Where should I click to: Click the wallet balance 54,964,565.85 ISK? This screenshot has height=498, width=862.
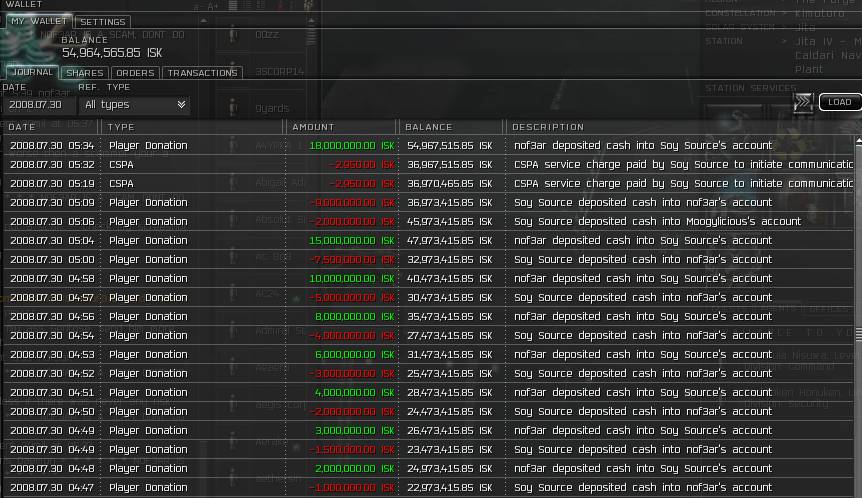(x=112, y=53)
